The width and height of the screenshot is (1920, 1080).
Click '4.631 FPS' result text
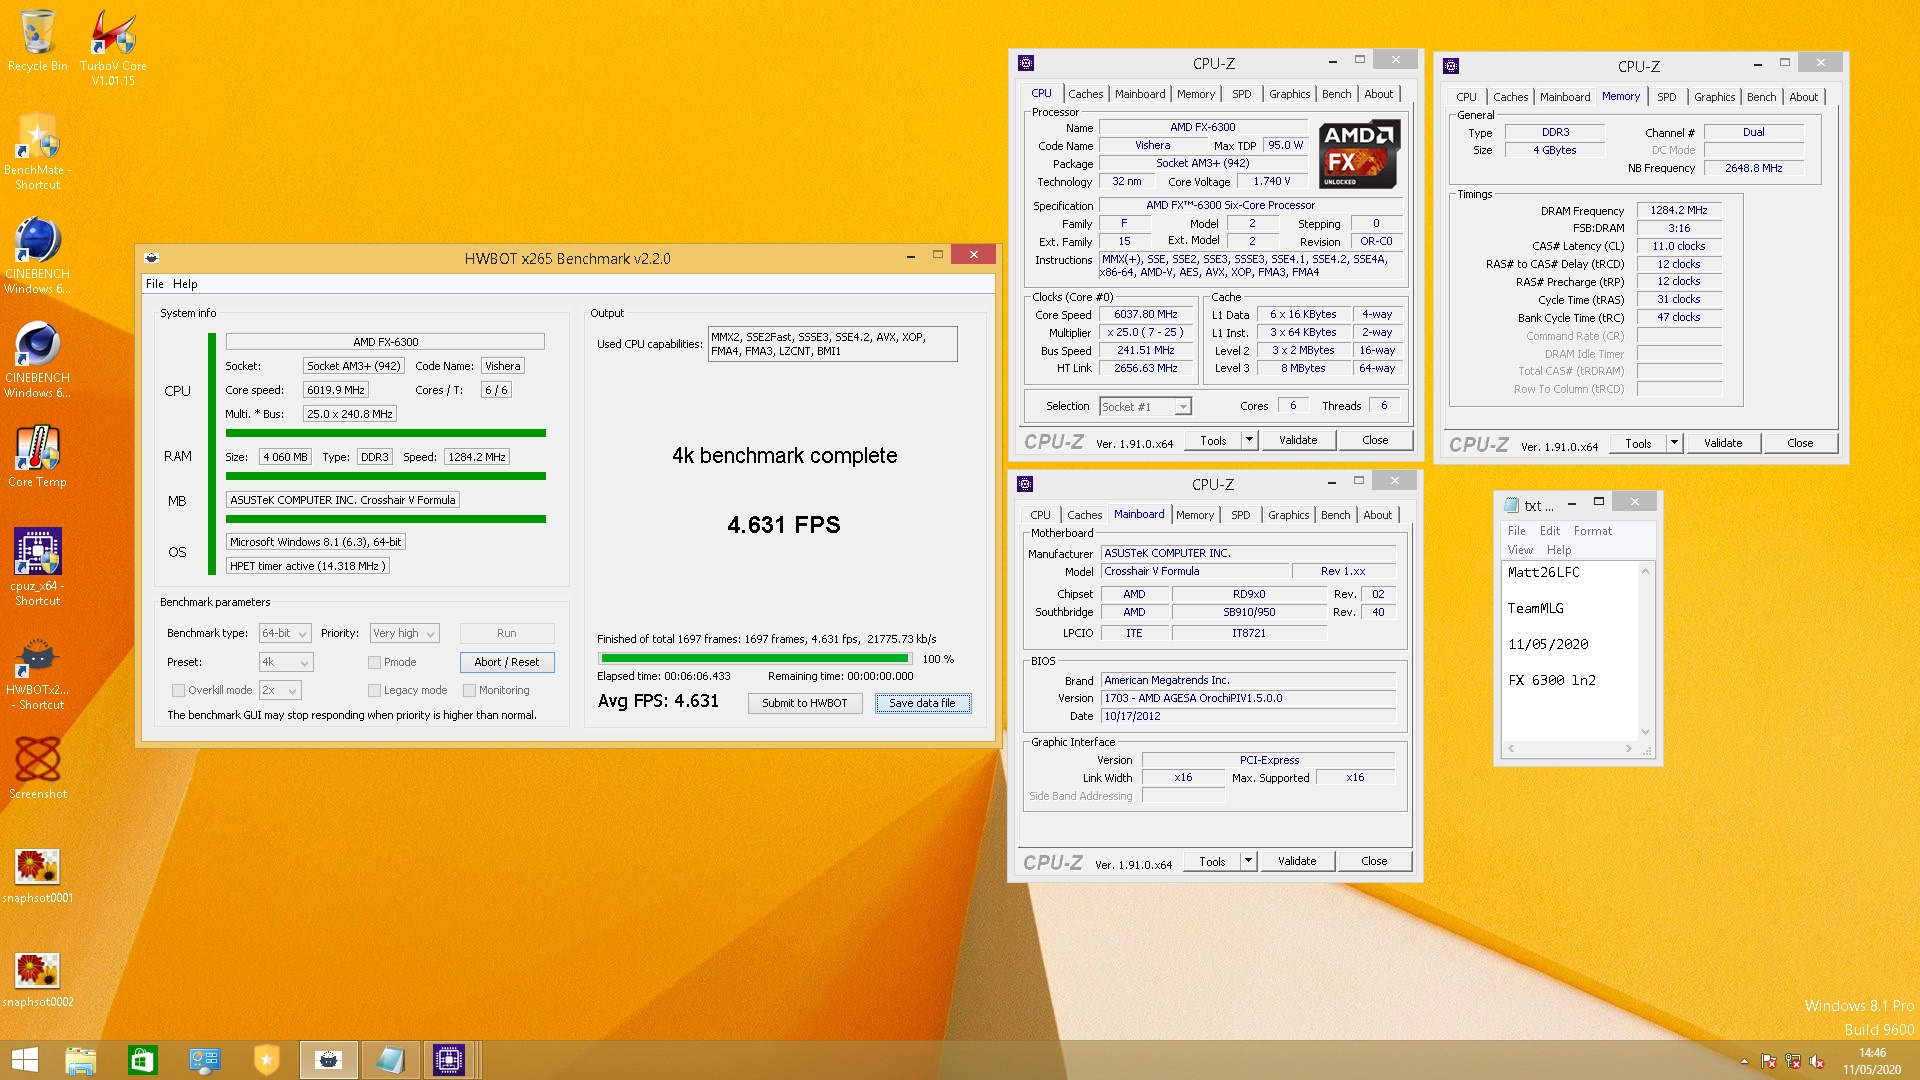coord(784,525)
